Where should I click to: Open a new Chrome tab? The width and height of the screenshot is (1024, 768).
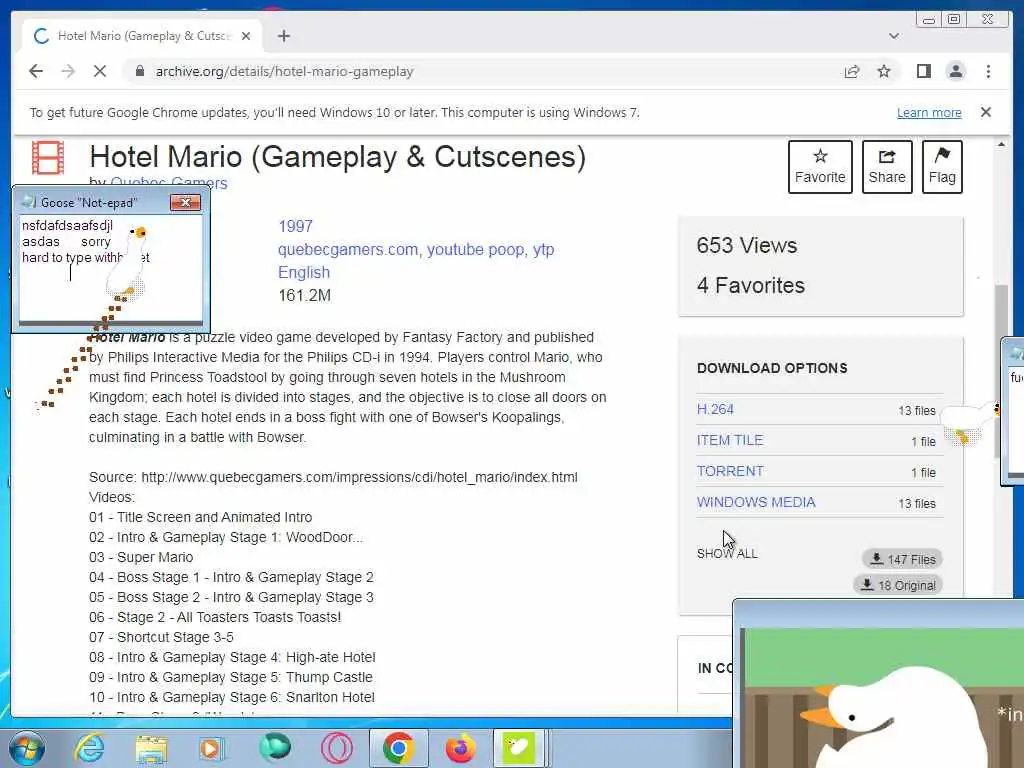[x=283, y=36]
